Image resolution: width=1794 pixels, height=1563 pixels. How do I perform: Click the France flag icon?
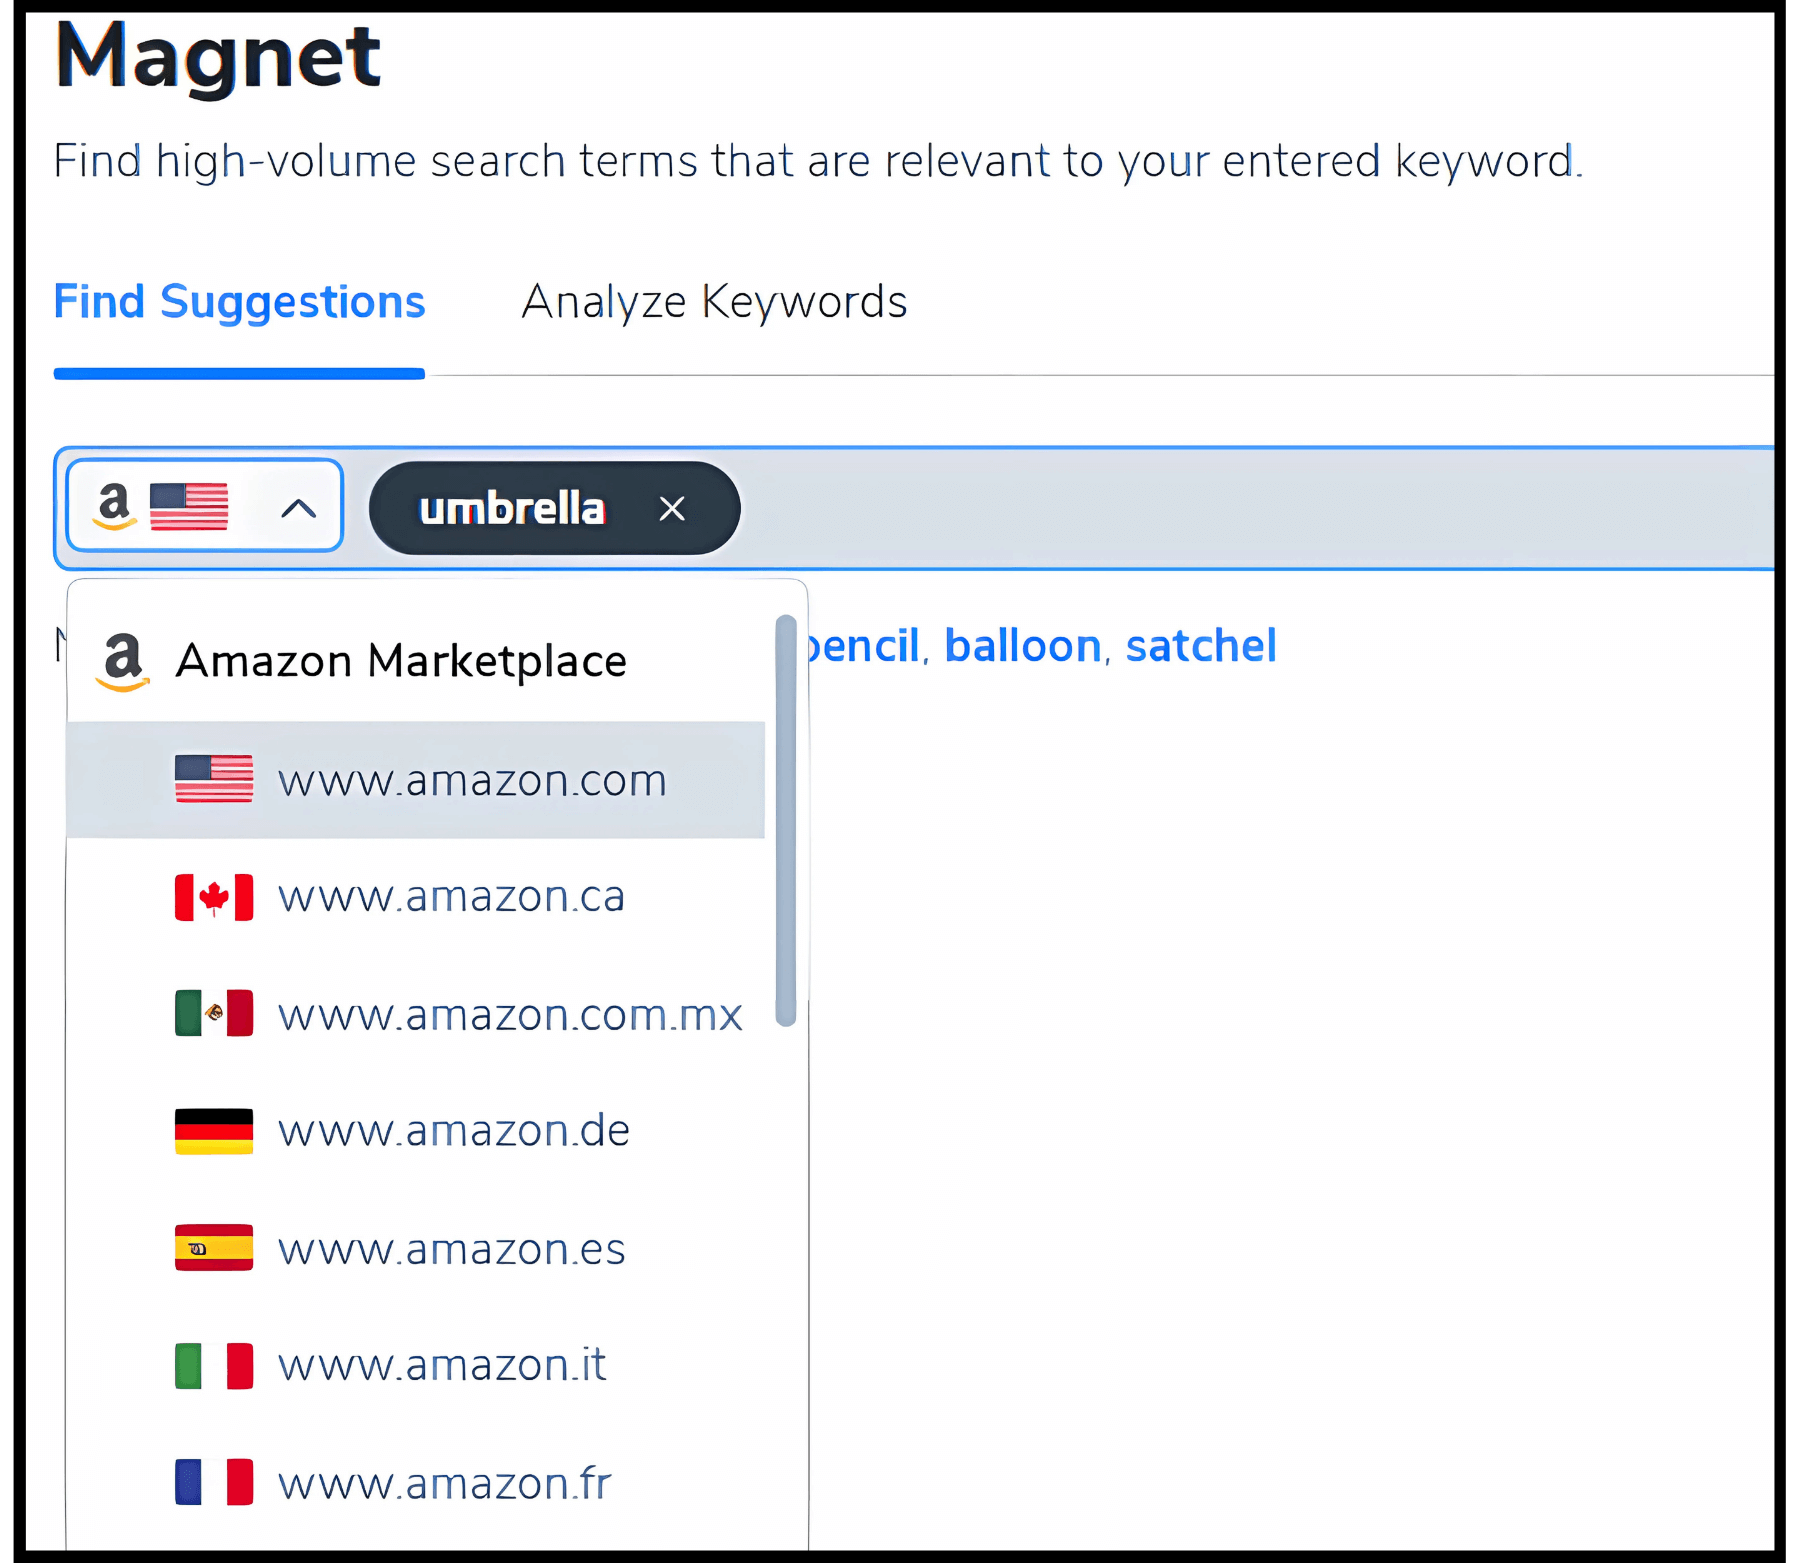coord(213,1482)
